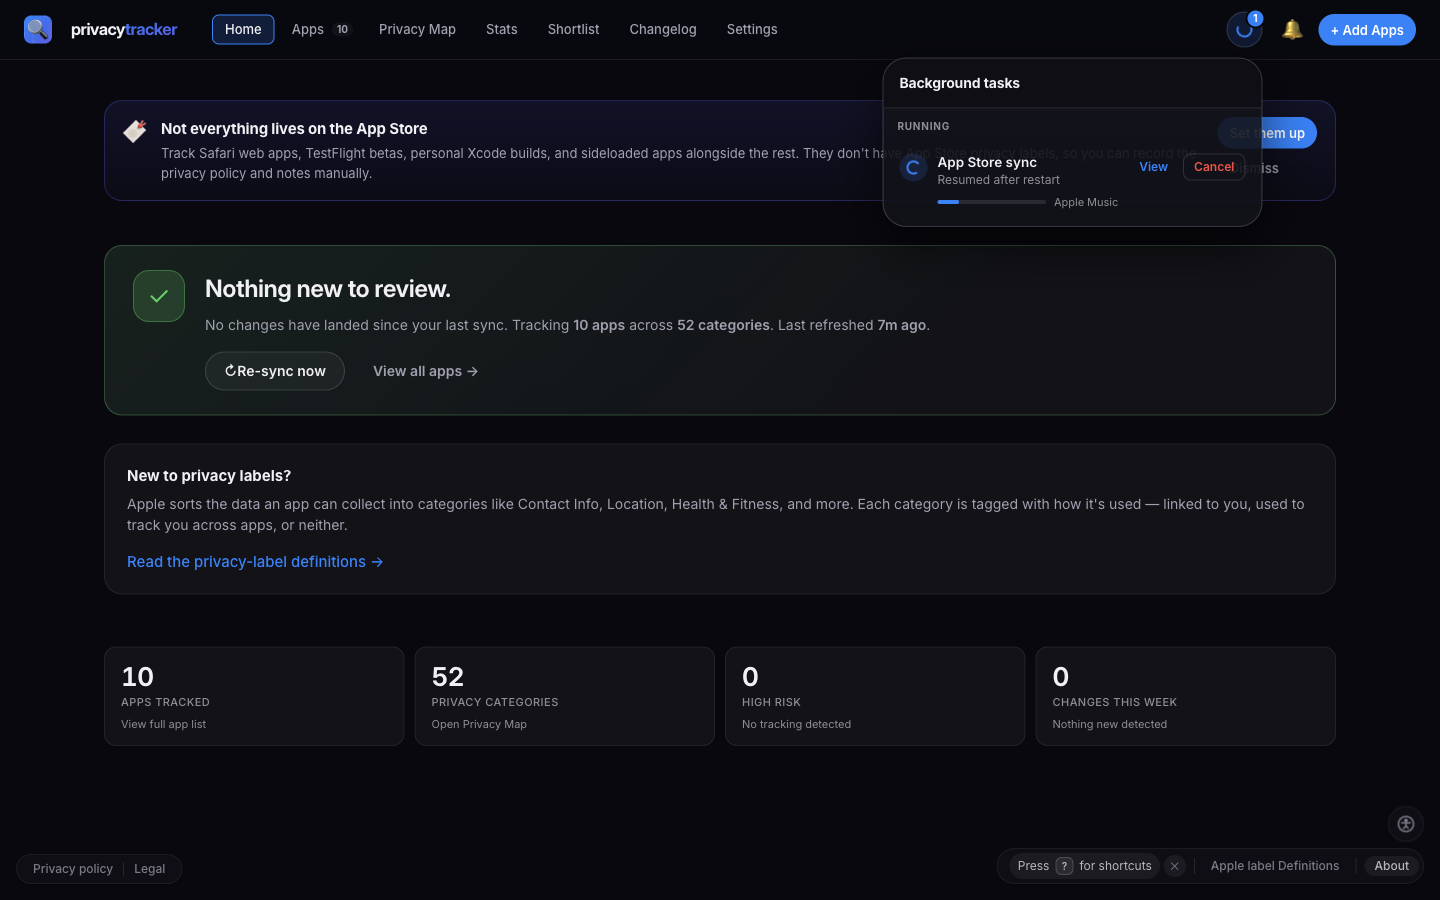The height and width of the screenshot is (900, 1440).
Task: Open the Stats tab
Action: pos(502,29)
